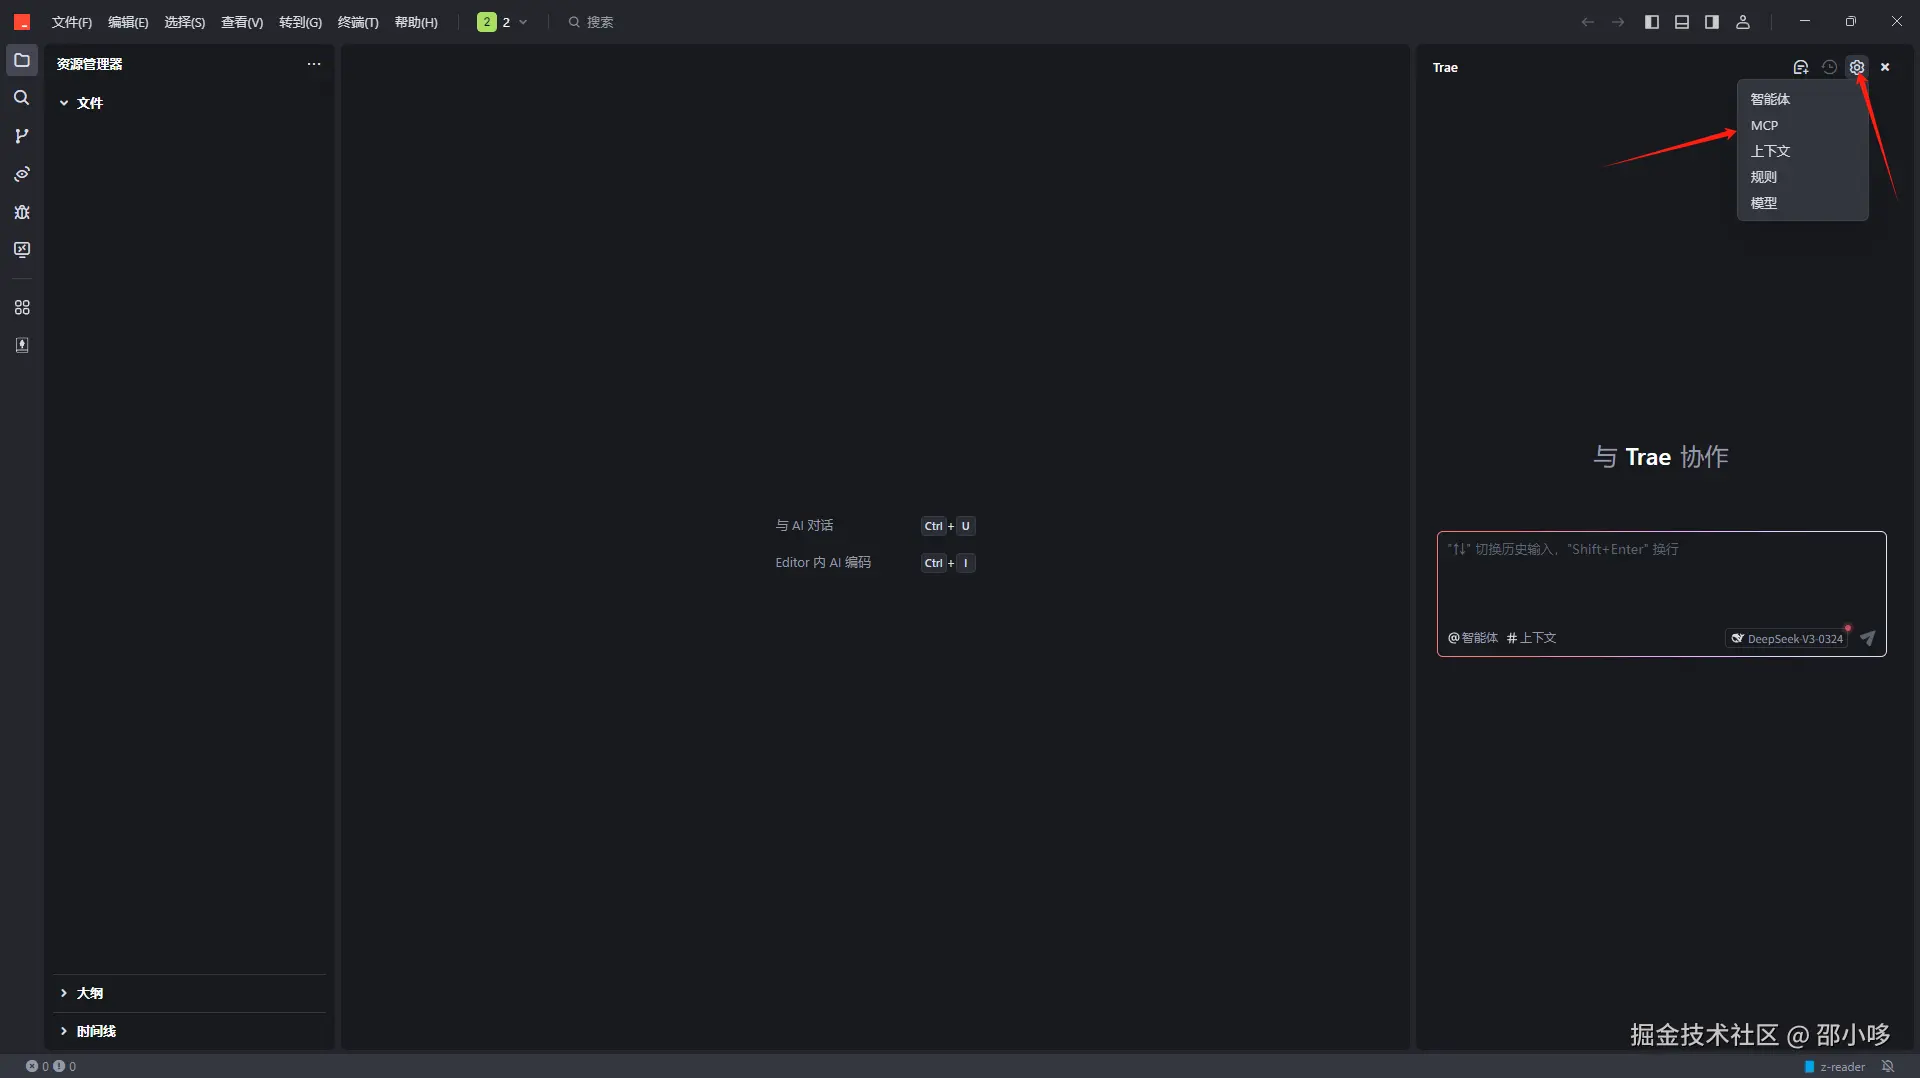
Task: Click the @智能体 mention button
Action: pos(1473,638)
